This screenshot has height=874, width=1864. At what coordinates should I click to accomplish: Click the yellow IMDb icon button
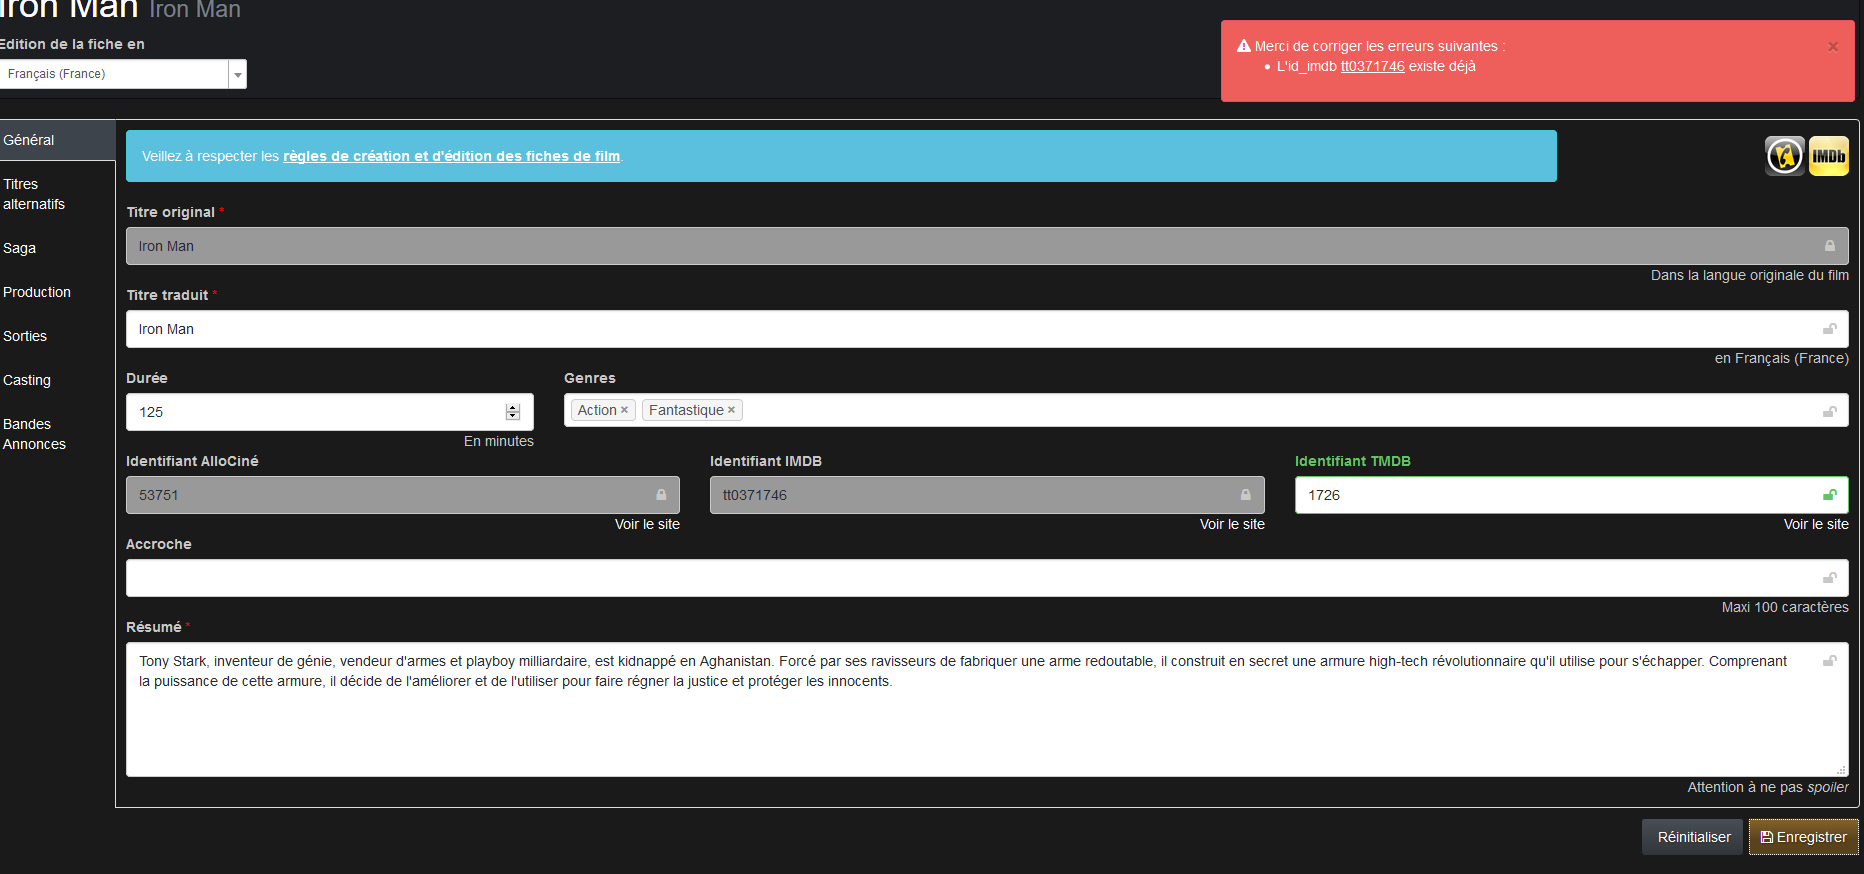click(1828, 156)
